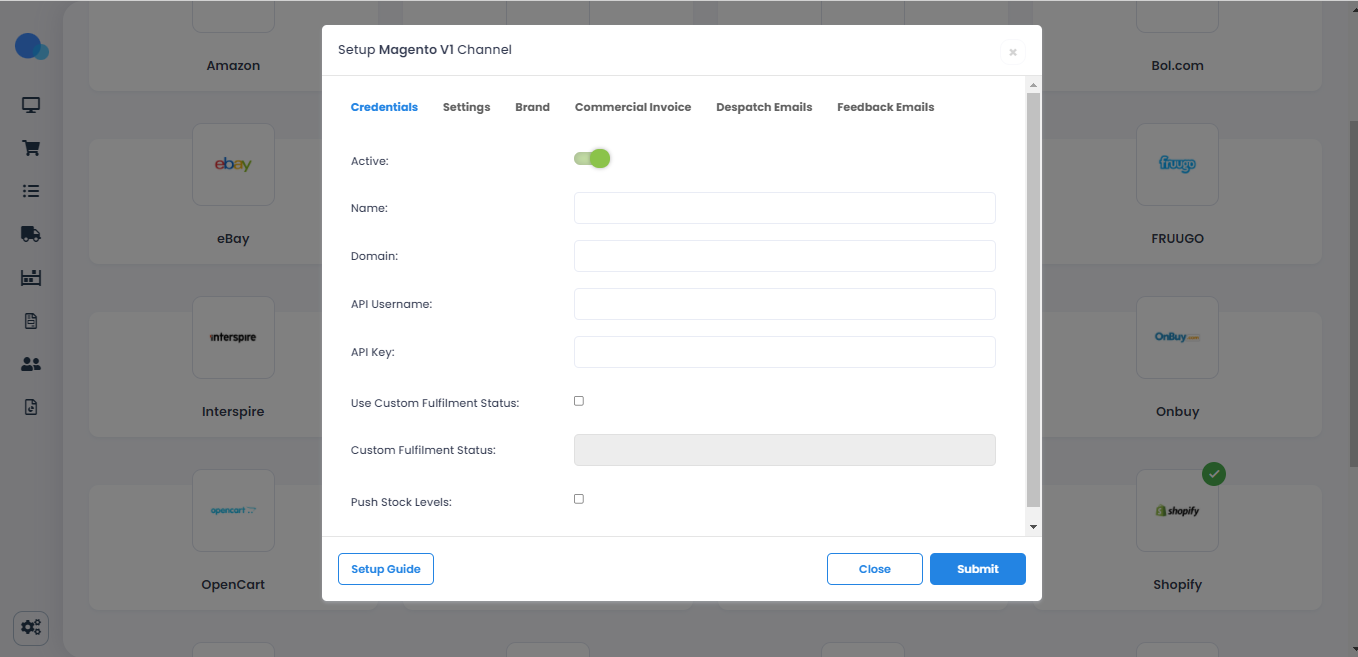This screenshot has height=657, width=1358.
Task: Toggle the Active switch off
Action: point(592,159)
